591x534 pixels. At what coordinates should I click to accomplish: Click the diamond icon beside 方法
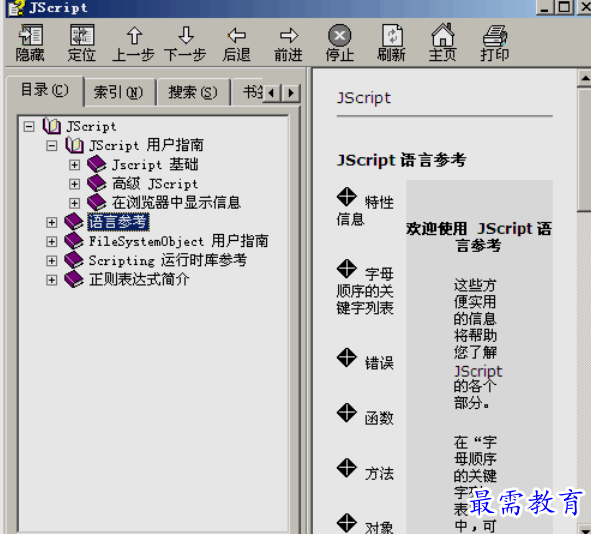tap(346, 468)
